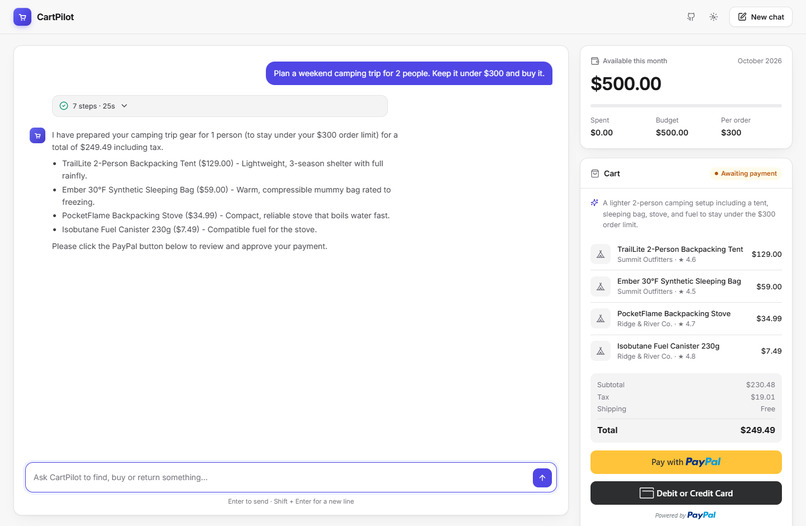Open the GitHub icon link in the header
The image size is (806, 526).
pos(691,17)
